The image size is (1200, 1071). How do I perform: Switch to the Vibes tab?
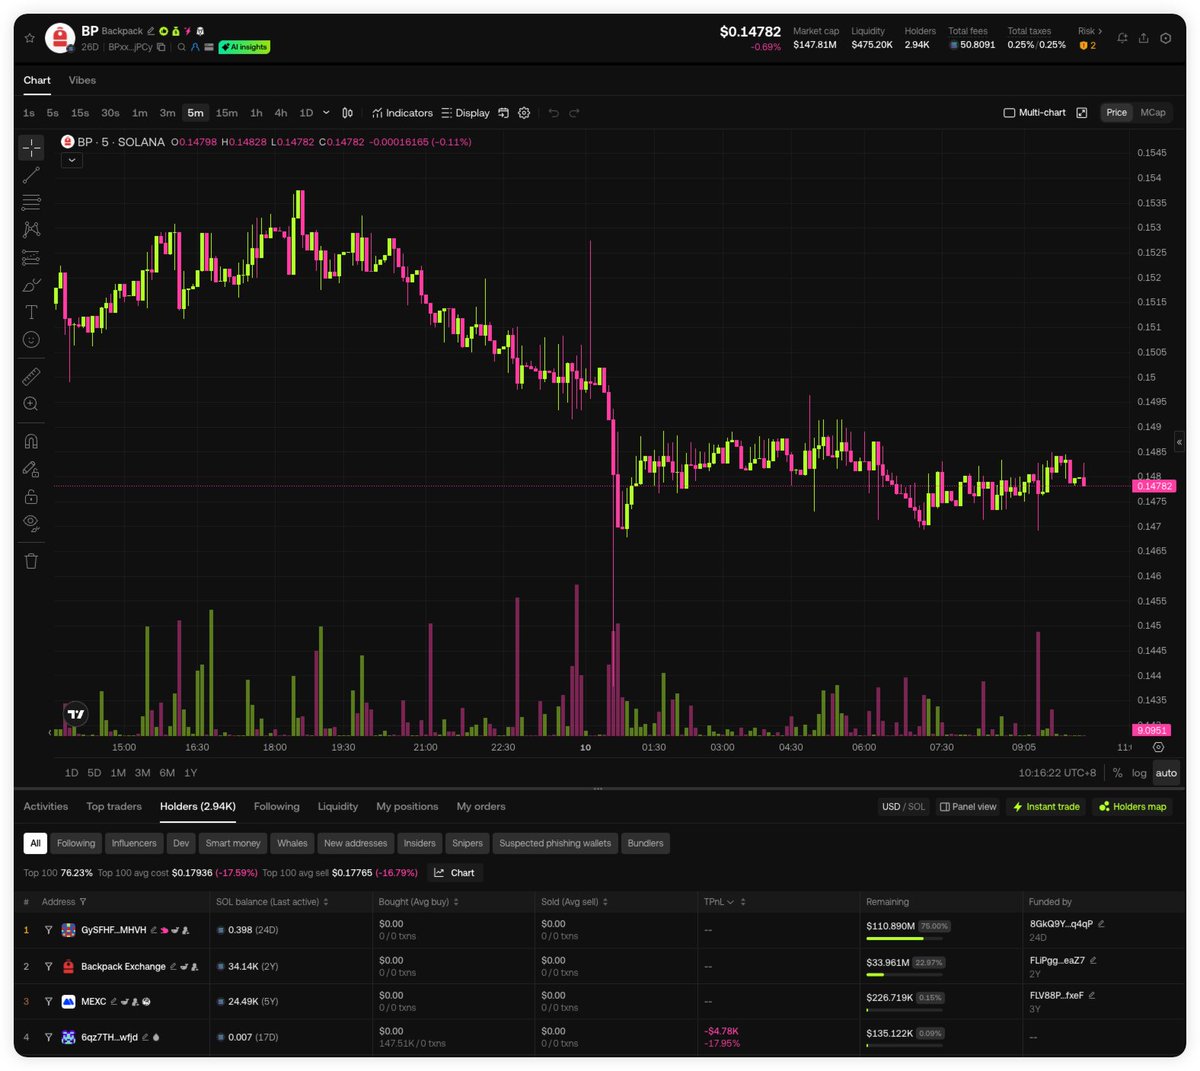(82, 80)
